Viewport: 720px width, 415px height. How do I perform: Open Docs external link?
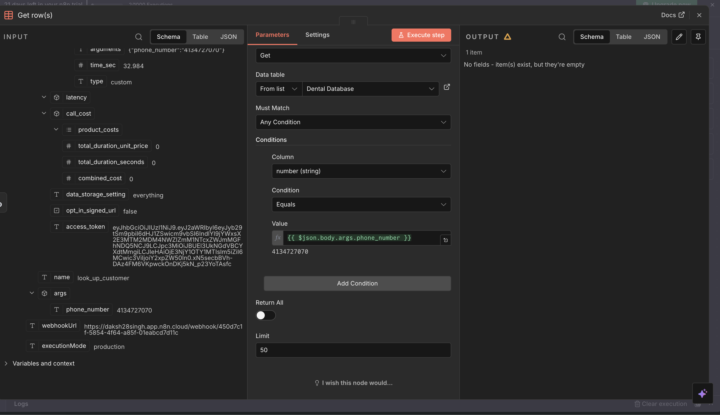pyautogui.click(x=673, y=15)
